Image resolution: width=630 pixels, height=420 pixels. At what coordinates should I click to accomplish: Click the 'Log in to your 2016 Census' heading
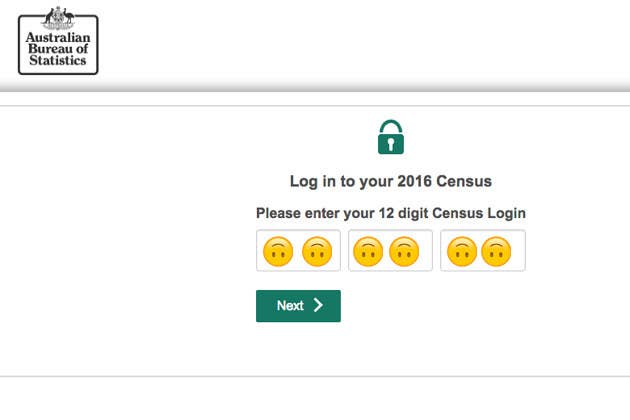point(391,181)
